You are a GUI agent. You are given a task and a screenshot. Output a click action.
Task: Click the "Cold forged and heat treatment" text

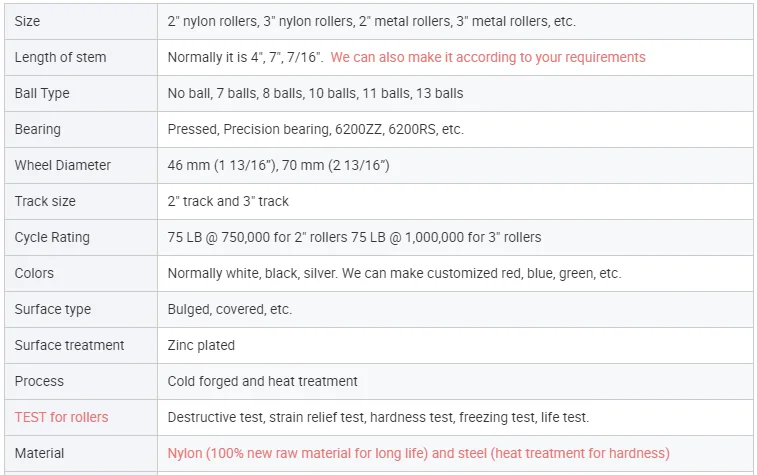[262, 381]
